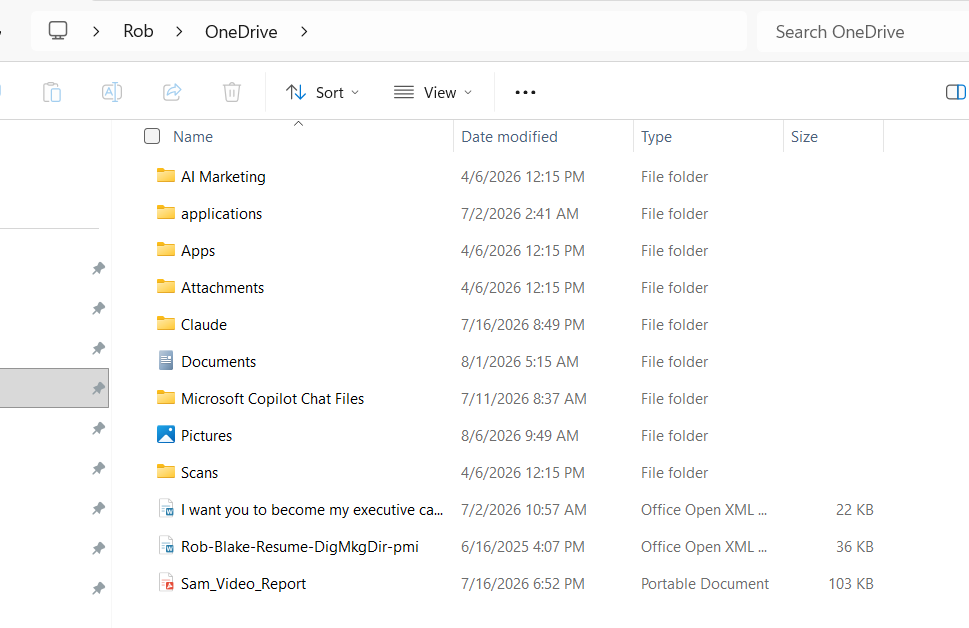Select the applications folder icon
Screen dimensions: 969x628
(166, 213)
